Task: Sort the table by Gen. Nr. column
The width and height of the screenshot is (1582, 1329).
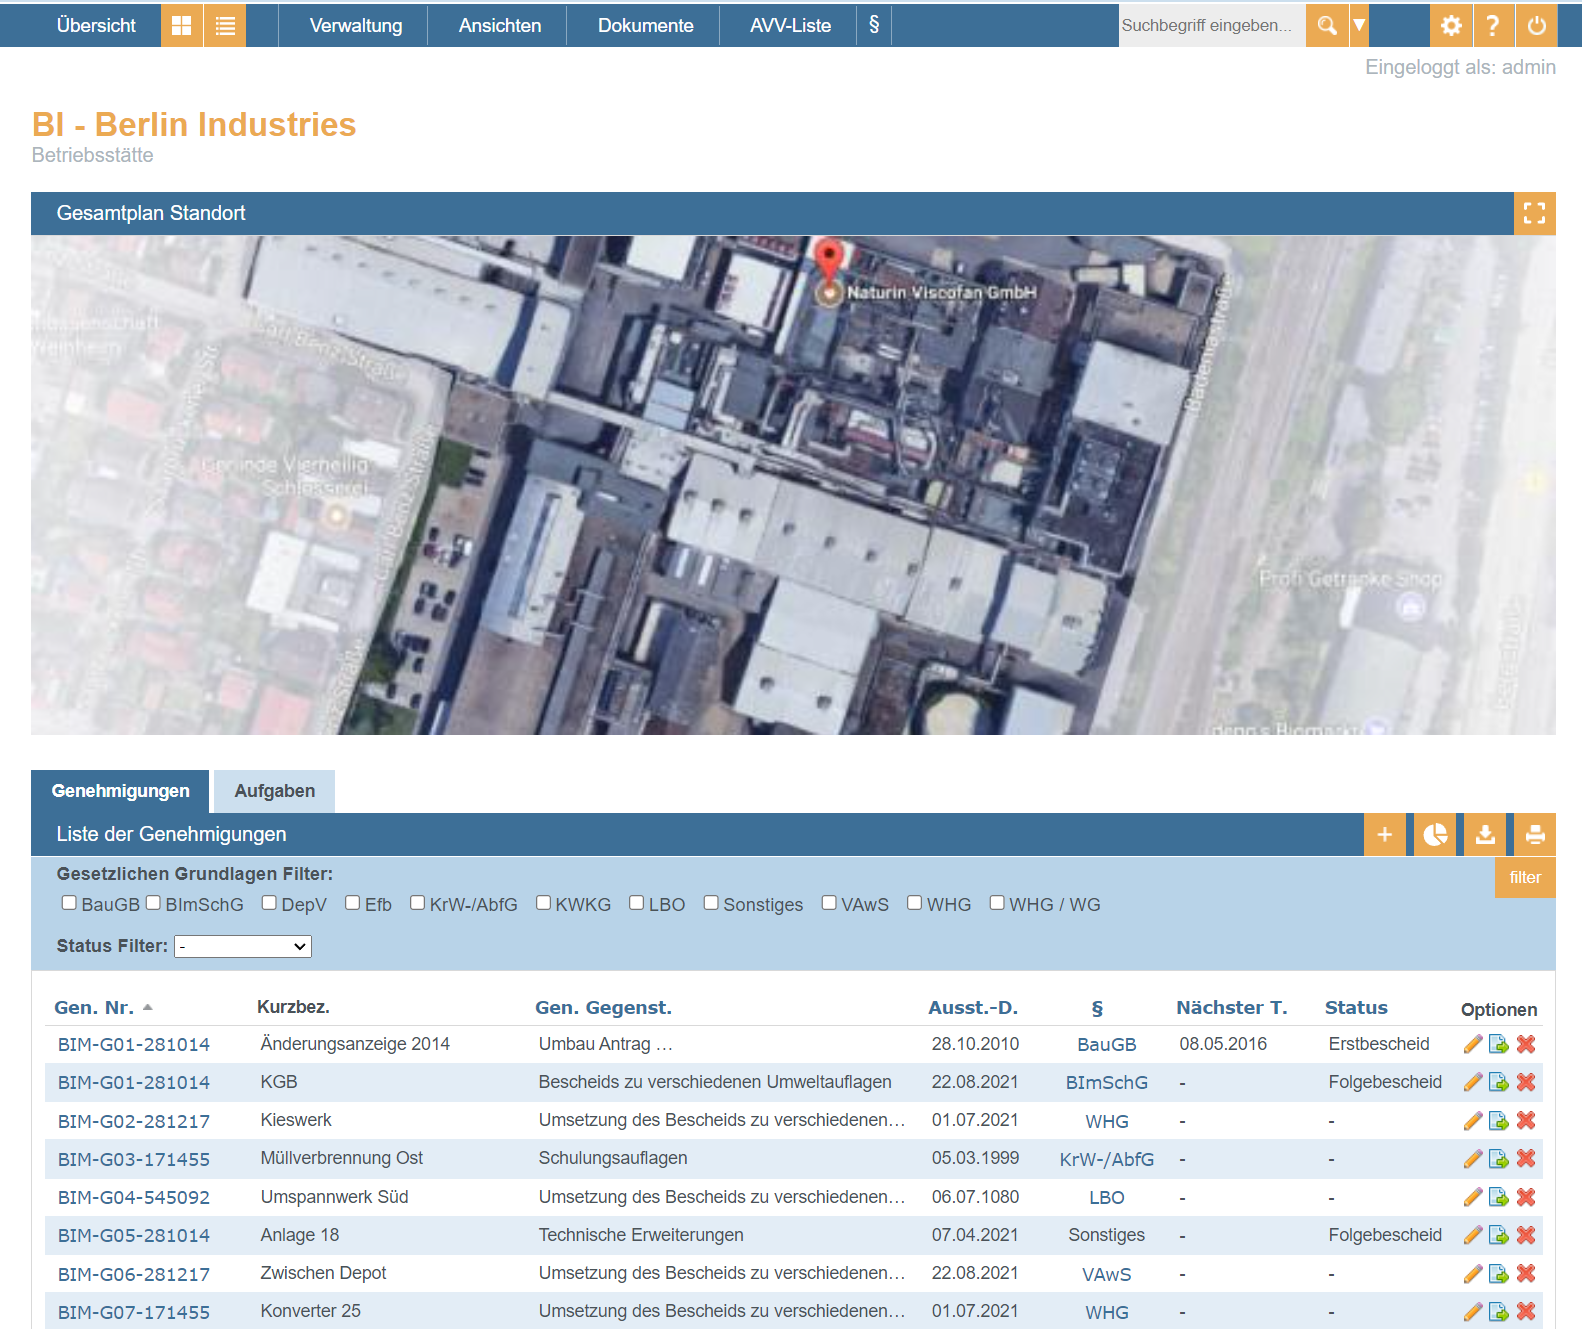Action: click(94, 1008)
